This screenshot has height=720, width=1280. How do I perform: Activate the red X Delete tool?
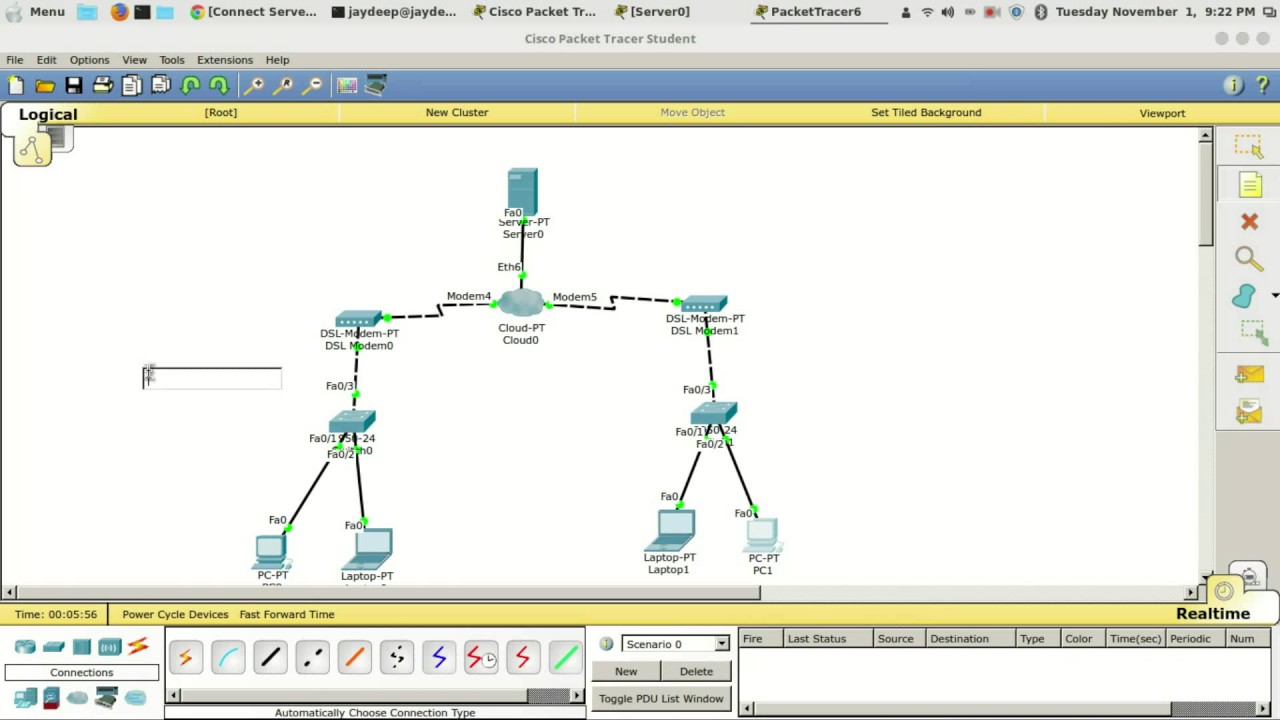pos(1249,222)
